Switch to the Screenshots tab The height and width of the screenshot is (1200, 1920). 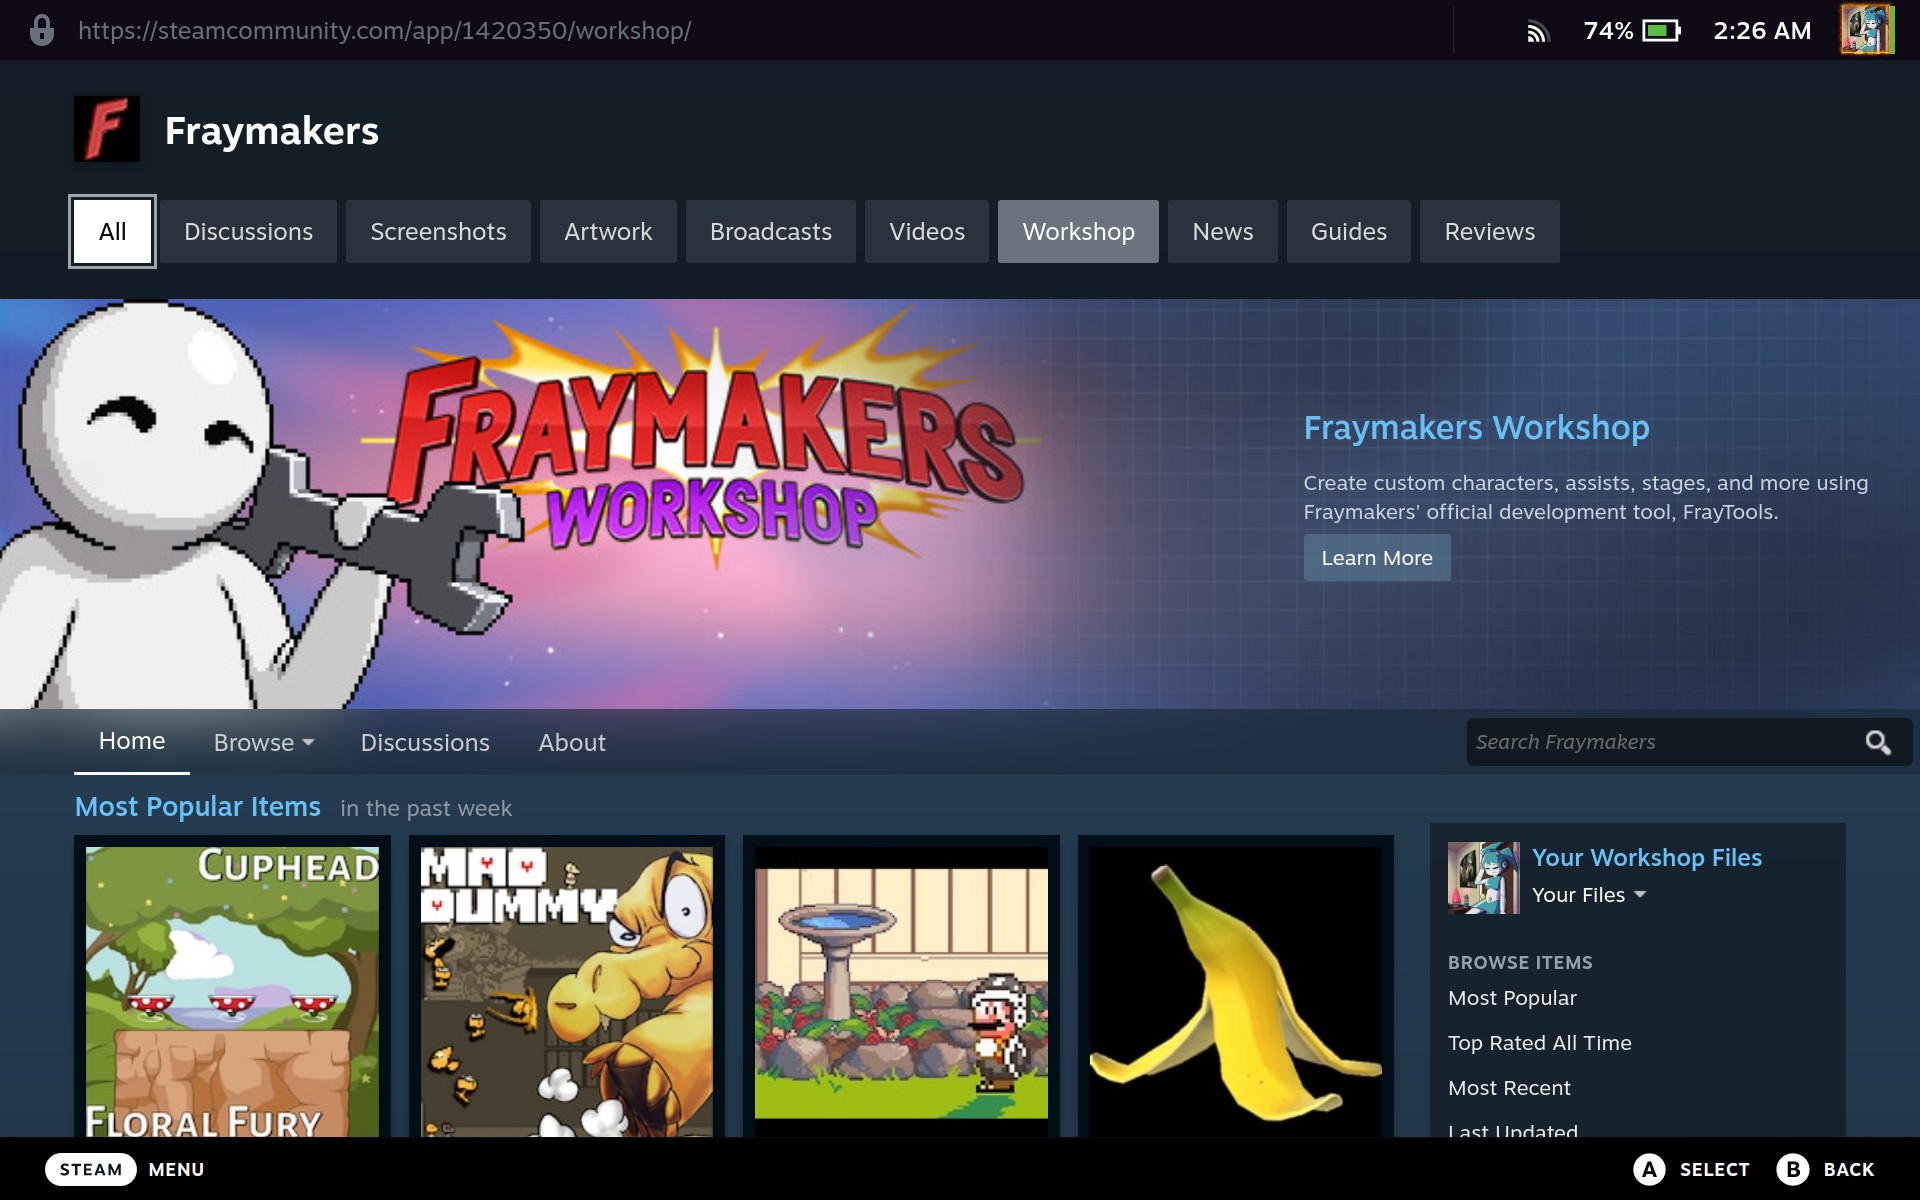coord(438,232)
